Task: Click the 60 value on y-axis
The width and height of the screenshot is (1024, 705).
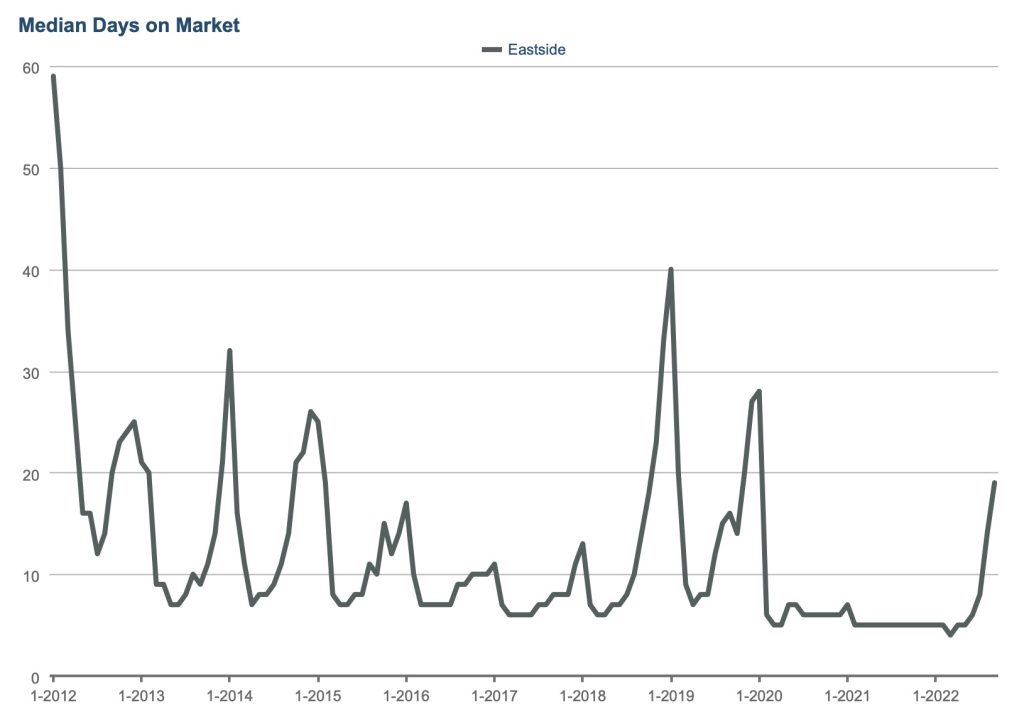Action: [30, 68]
